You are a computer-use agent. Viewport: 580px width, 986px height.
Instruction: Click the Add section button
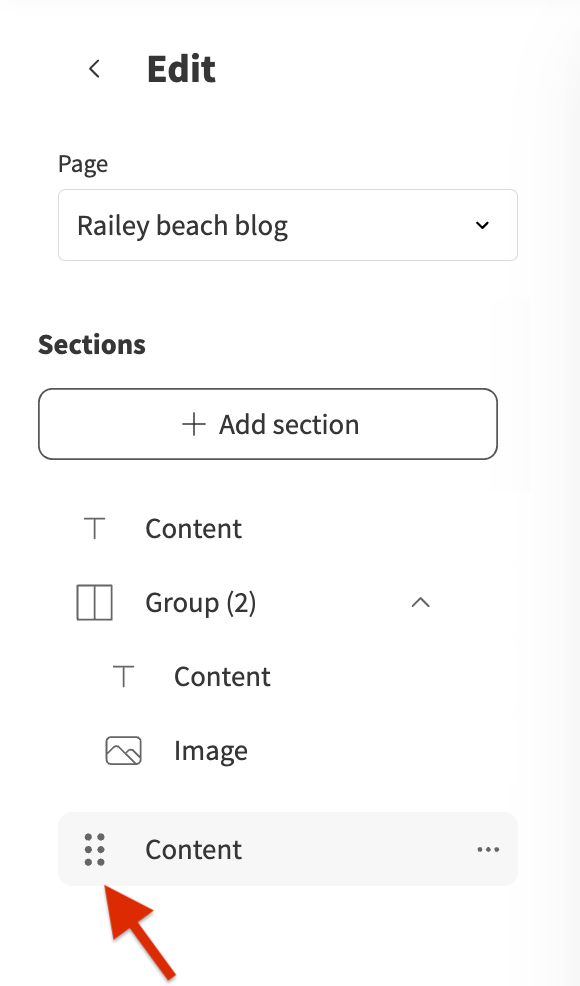pyautogui.click(x=268, y=424)
